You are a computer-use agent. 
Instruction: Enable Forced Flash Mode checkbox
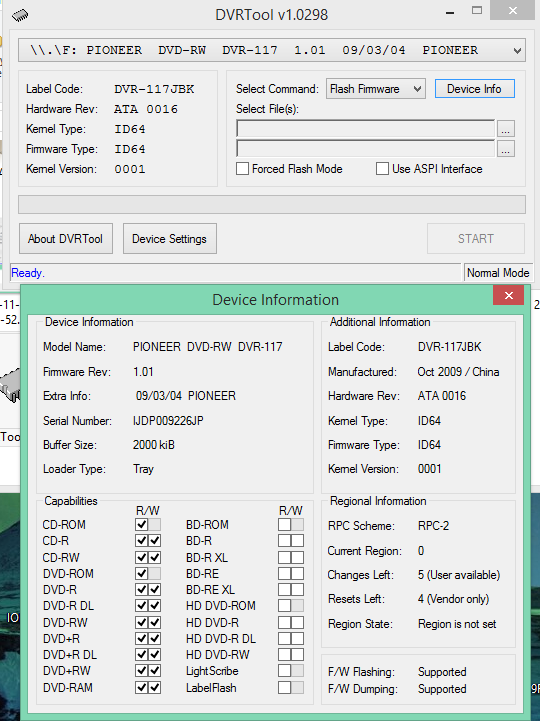242,169
